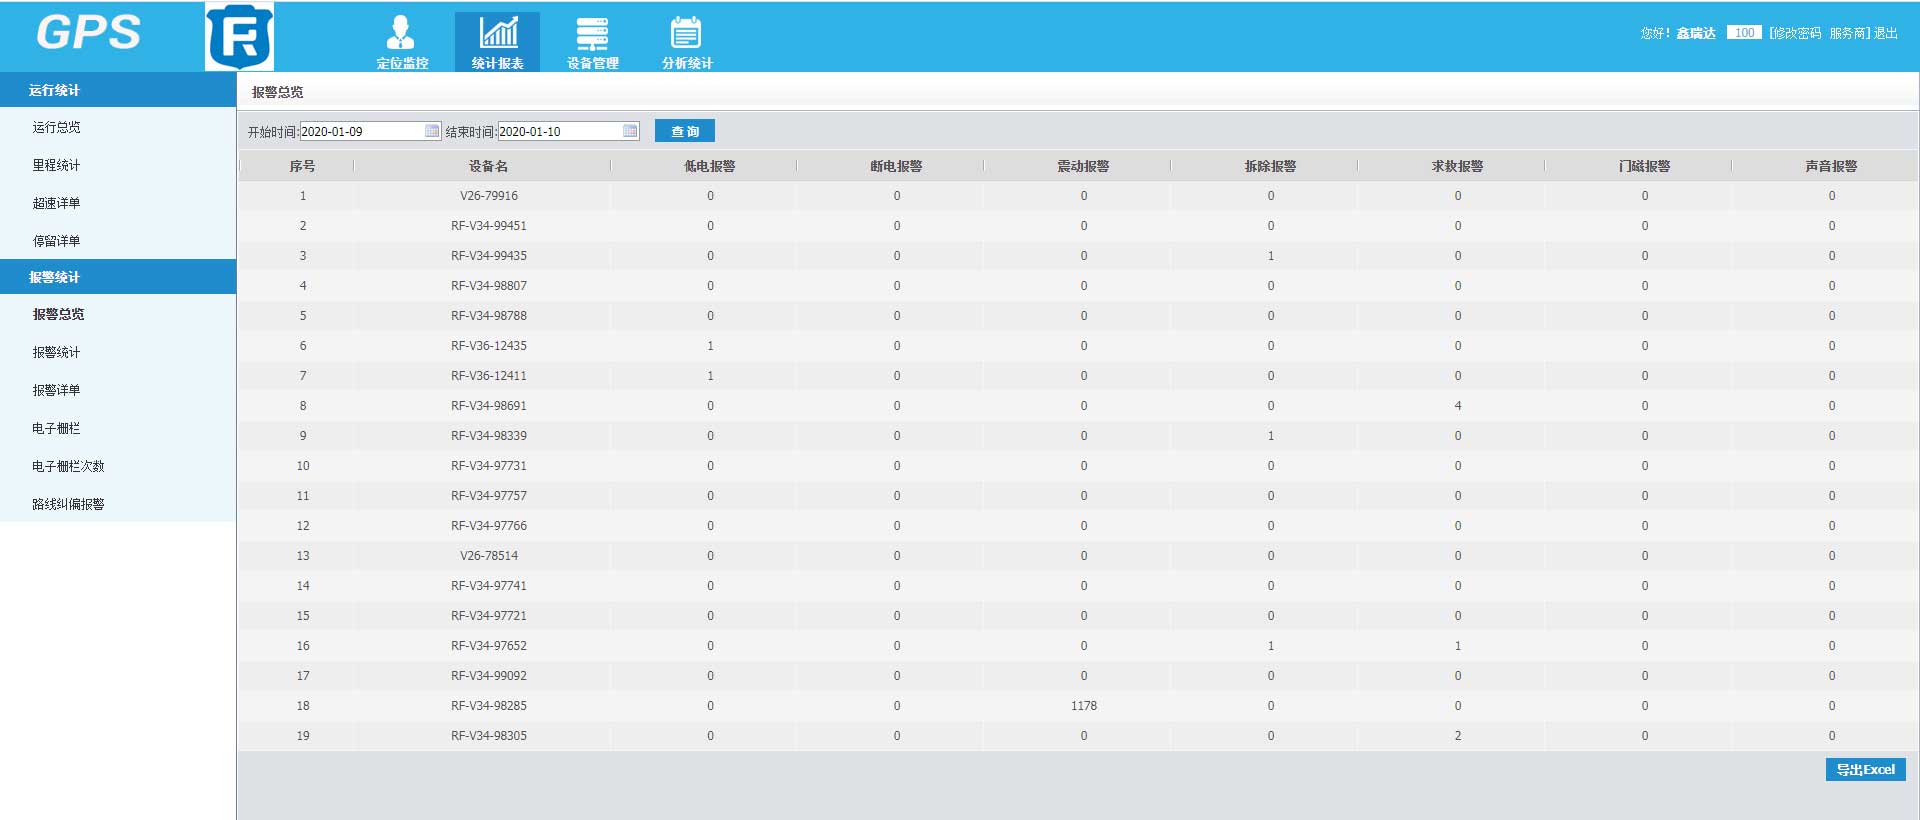Open calendar picker for start time

coord(432,131)
